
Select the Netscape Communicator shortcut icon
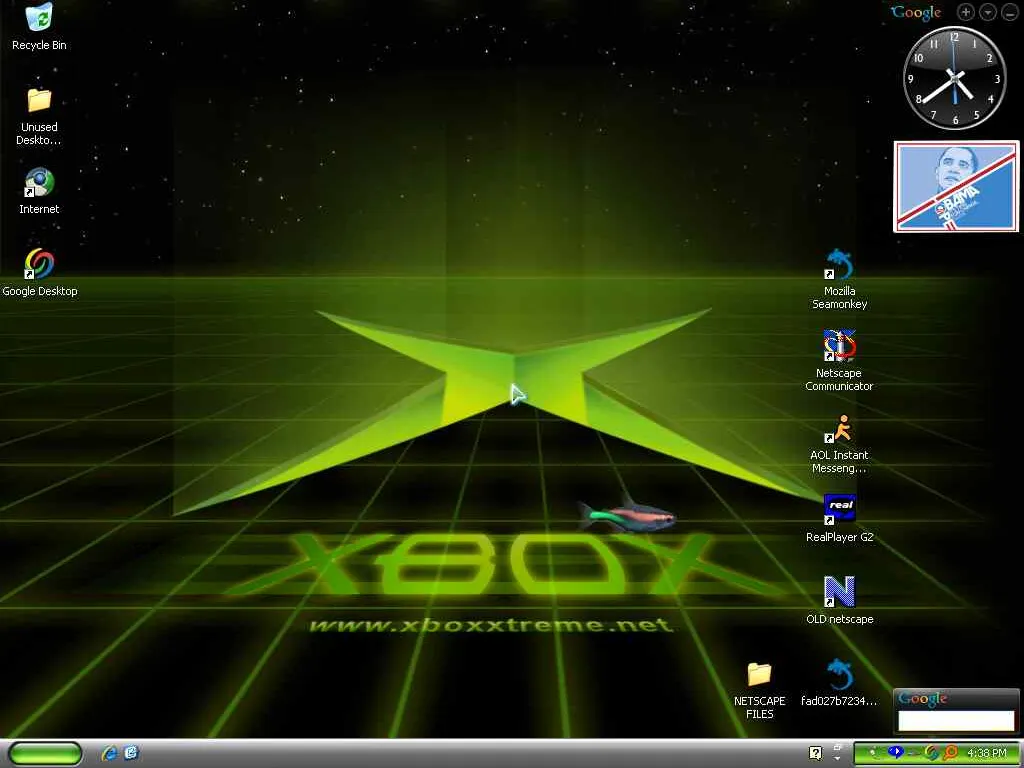point(839,345)
